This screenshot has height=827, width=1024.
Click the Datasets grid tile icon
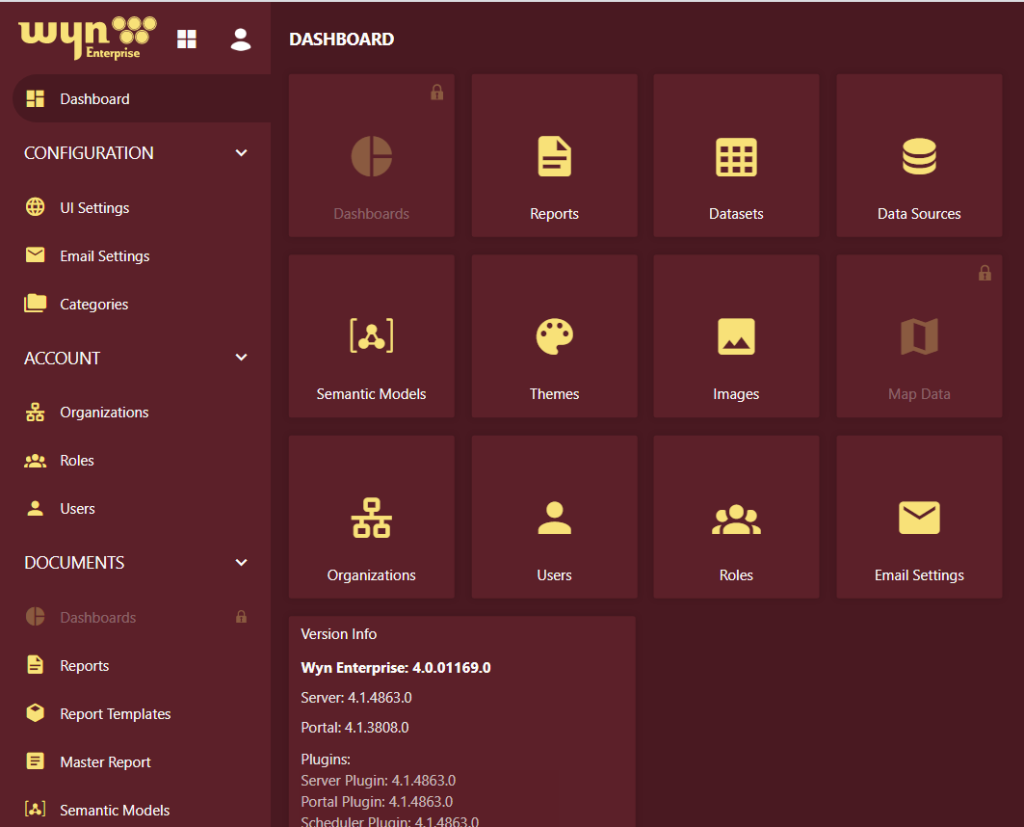(x=736, y=157)
